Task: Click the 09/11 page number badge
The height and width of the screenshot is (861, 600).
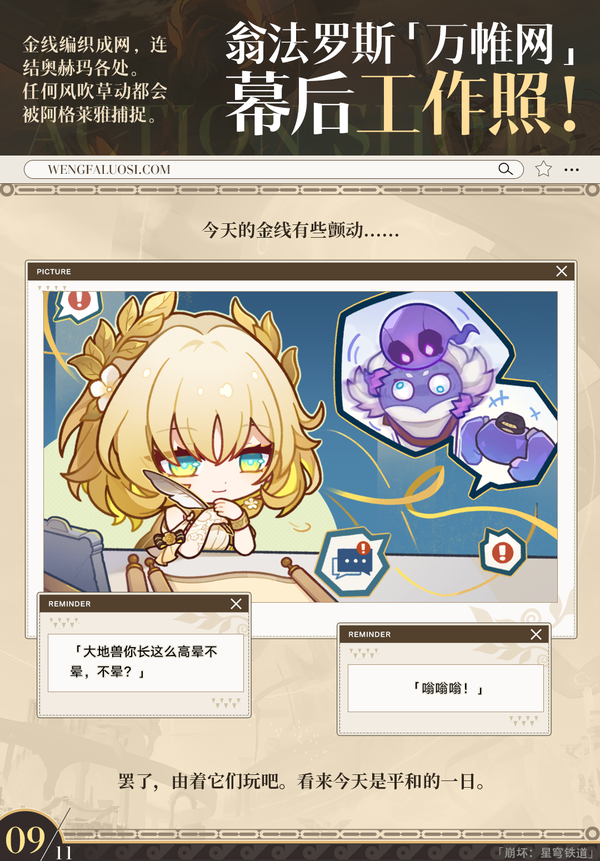Action: pyautogui.click(x=36, y=837)
